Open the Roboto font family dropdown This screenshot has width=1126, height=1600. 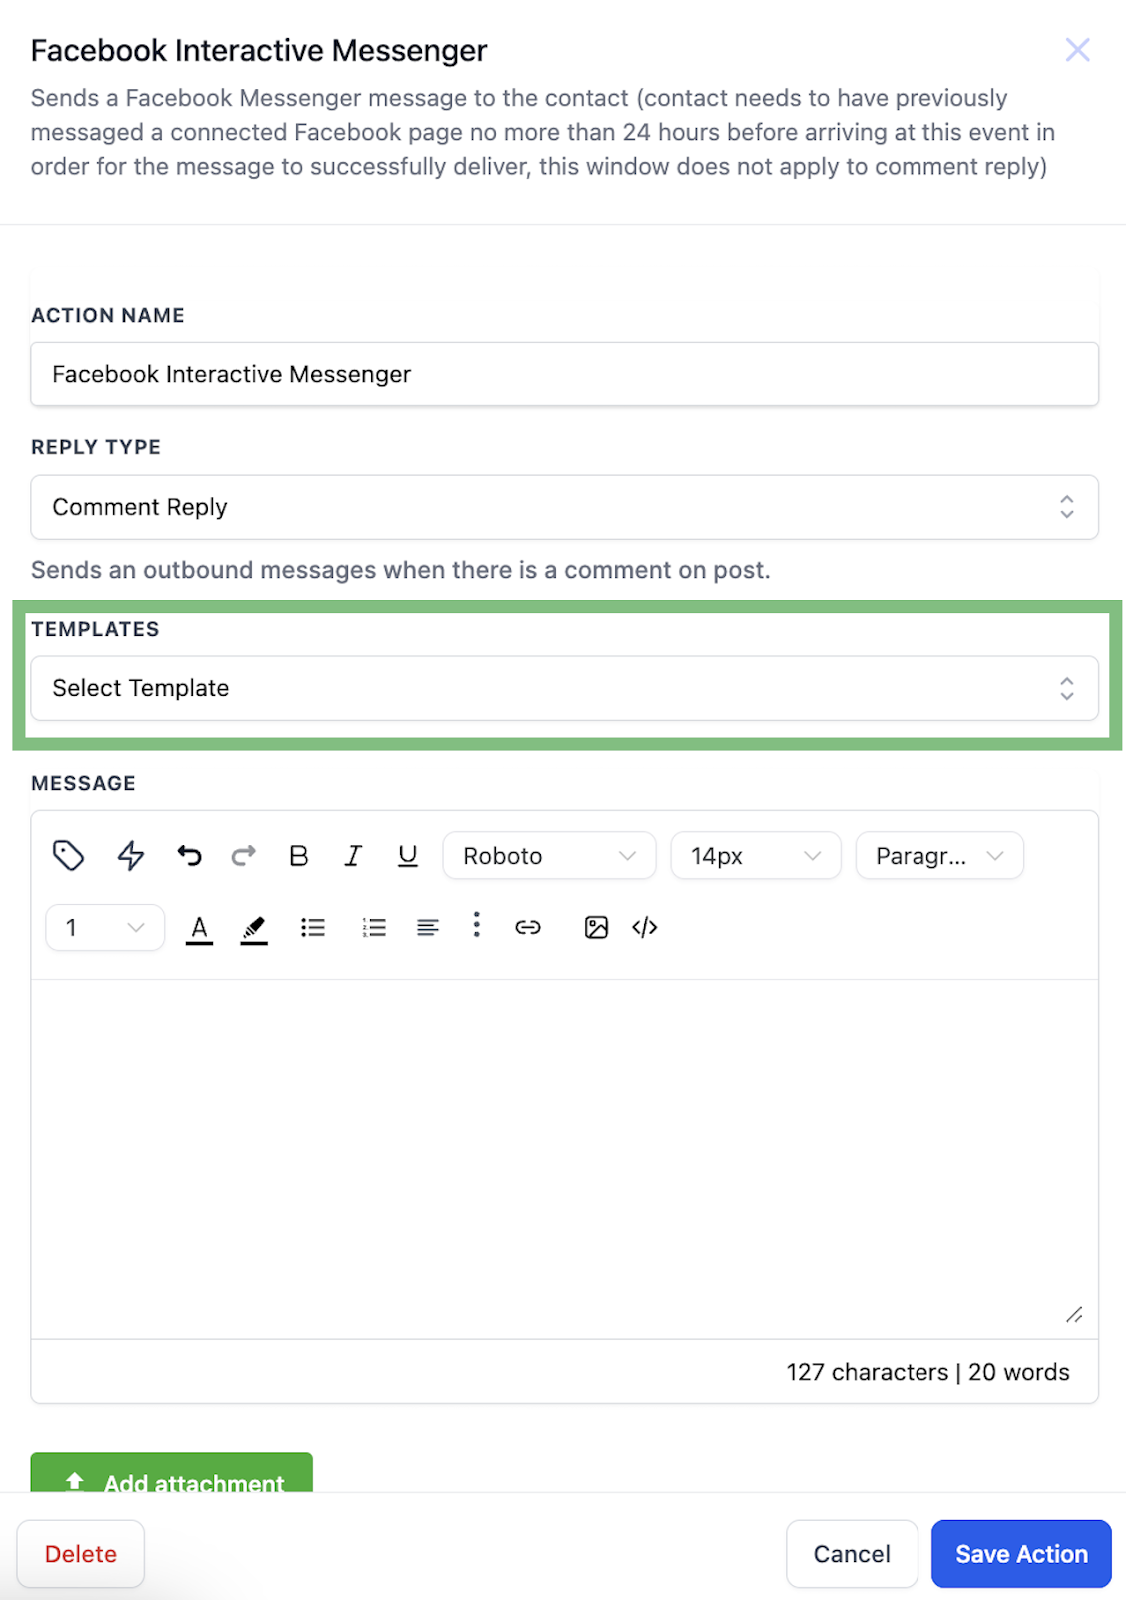click(549, 856)
